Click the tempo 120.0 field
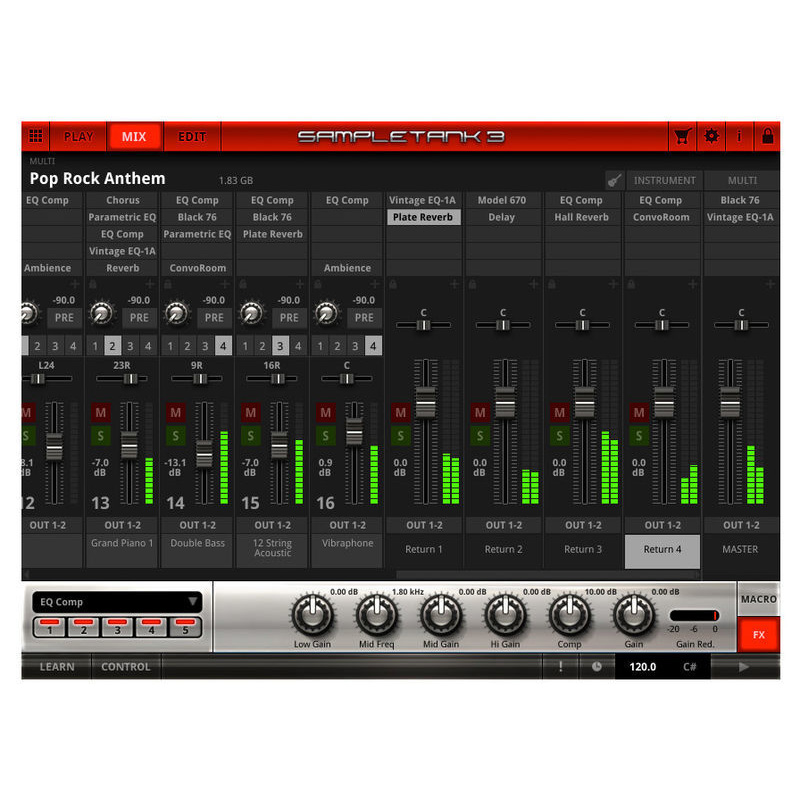800x800 pixels. pyautogui.click(x=642, y=666)
